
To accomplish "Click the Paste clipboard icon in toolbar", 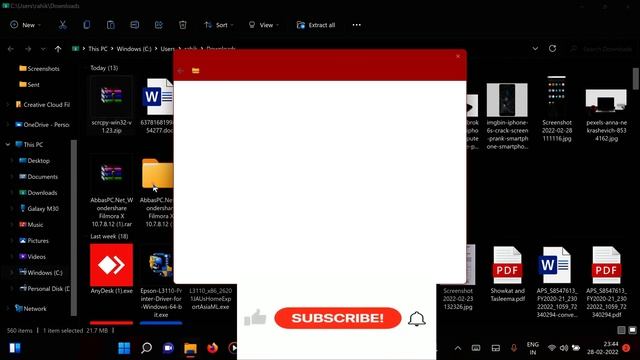I will click(x=111, y=25).
